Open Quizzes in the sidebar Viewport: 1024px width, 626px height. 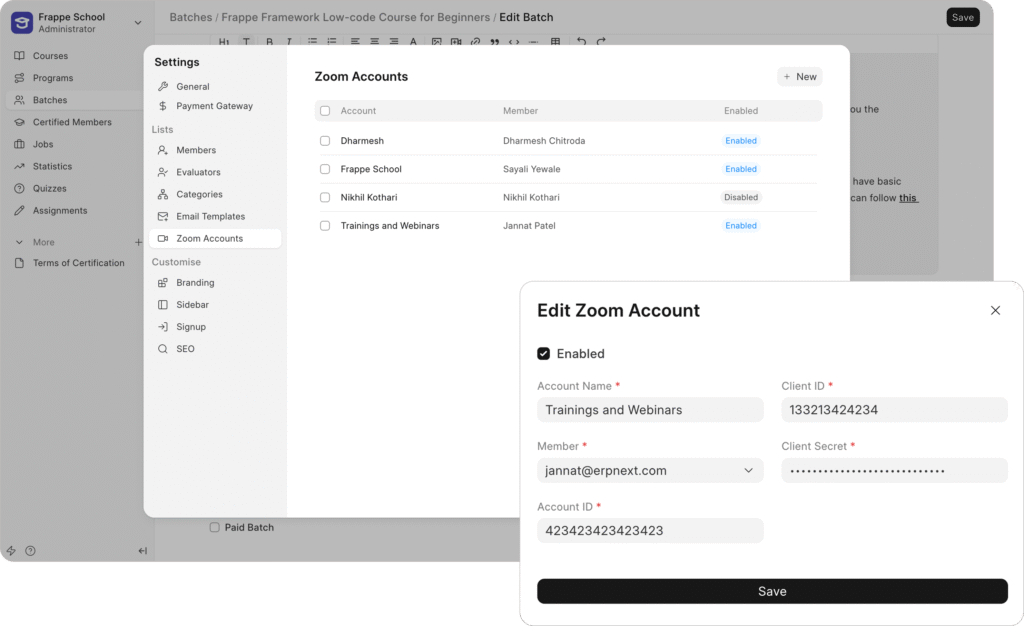(x=50, y=189)
